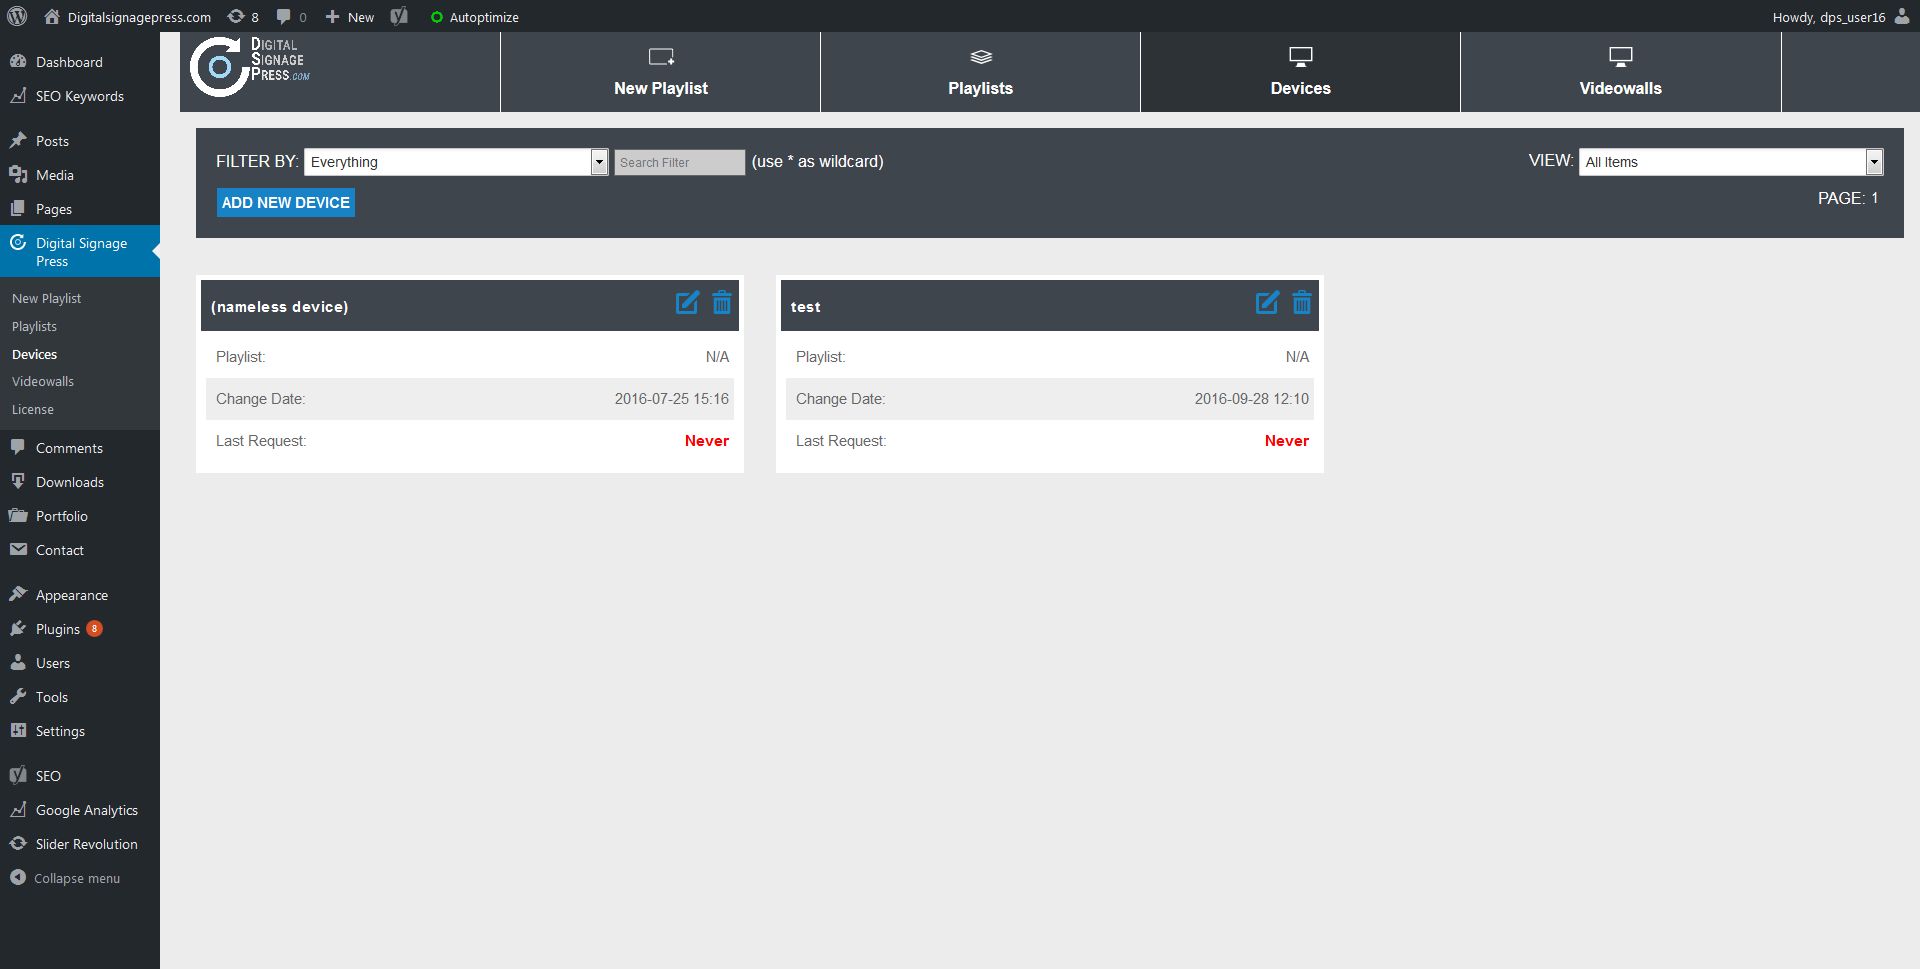Viewport: 1920px width, 969px height.
Task: Click the SEO sidebar menu item
Action: click(x=80, y=776)
